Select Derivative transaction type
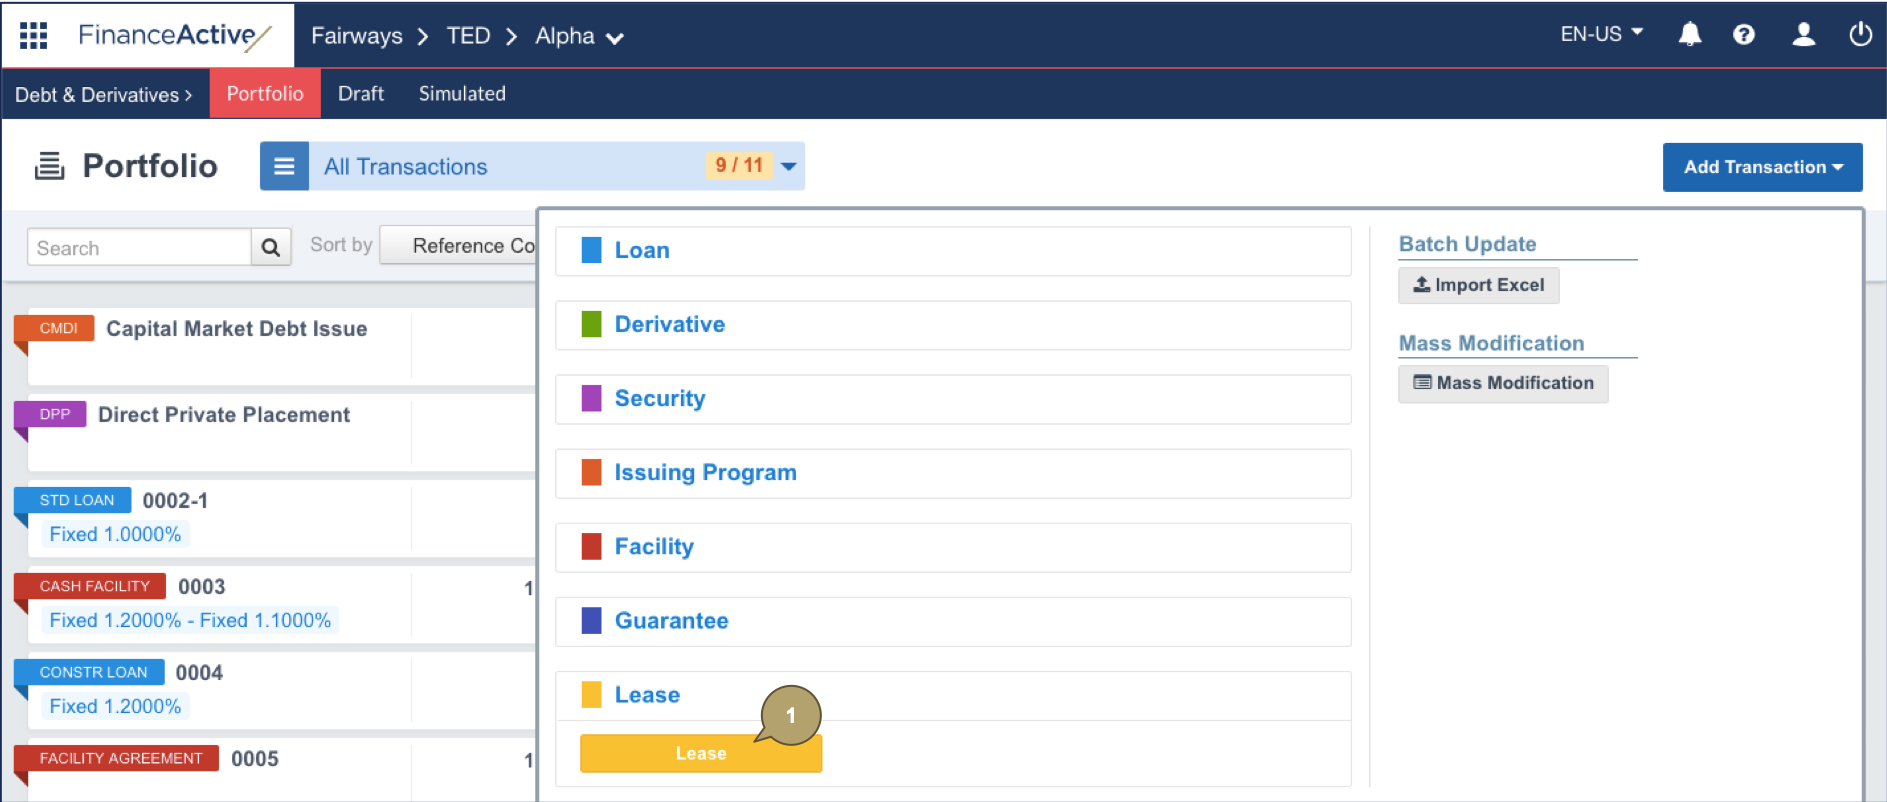 pos(953,325)
